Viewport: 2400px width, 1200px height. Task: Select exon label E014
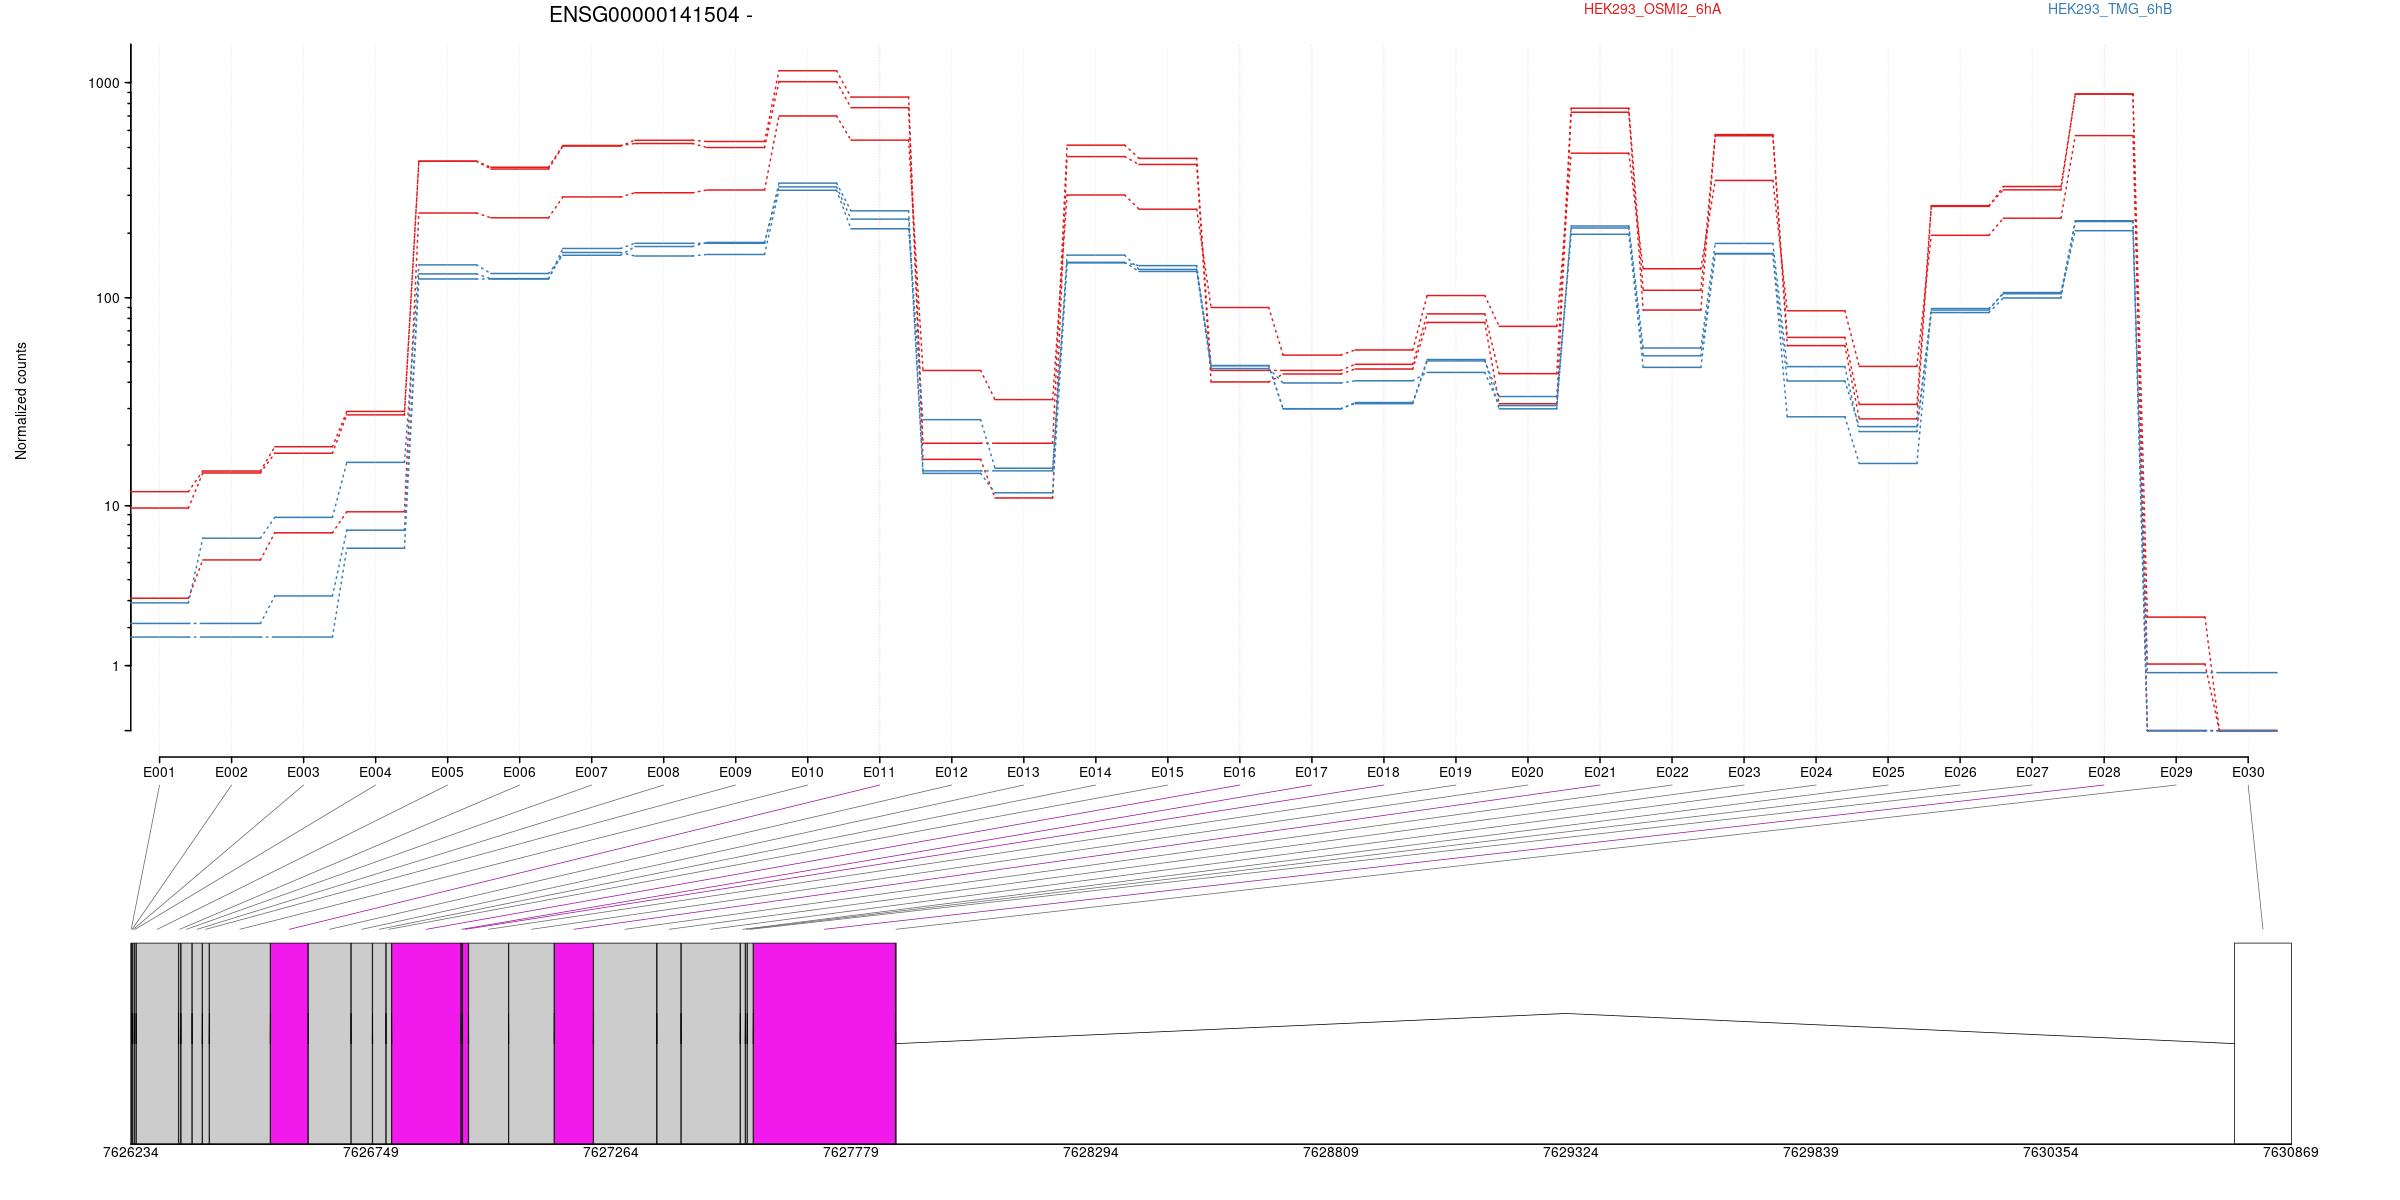click(x=1095, y=772)
